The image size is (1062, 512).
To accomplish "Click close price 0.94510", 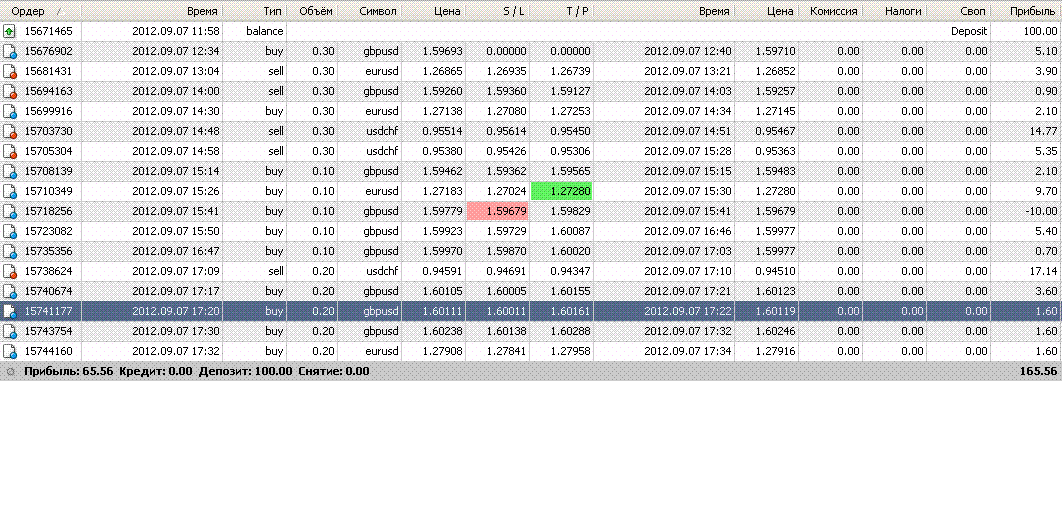I will pyautogui.click(x=776, y=271).
